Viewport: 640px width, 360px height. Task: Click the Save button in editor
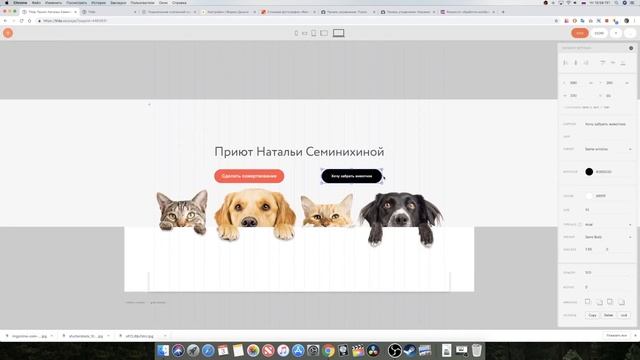click(580, 33)
